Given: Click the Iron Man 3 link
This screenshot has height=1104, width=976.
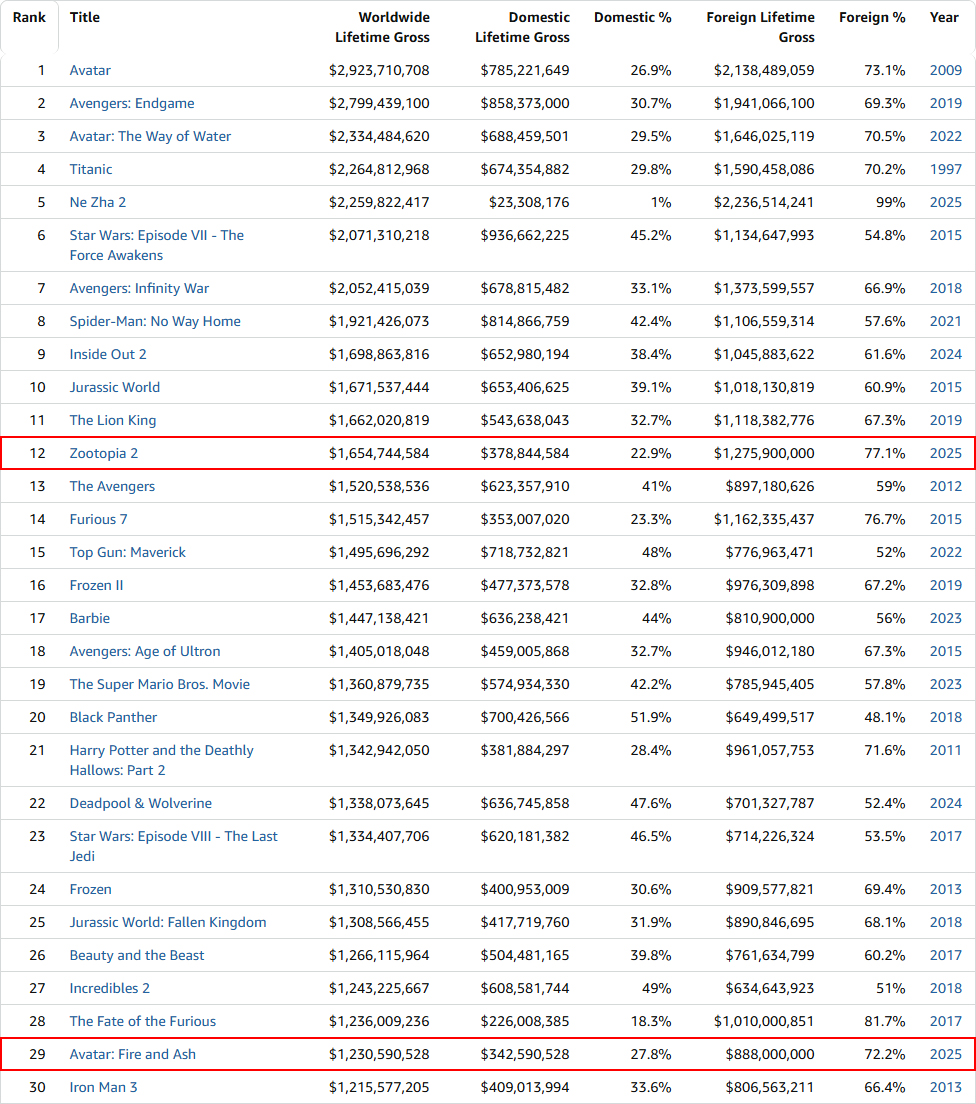Looking at the screenshot, I should tap(103, 1087).
